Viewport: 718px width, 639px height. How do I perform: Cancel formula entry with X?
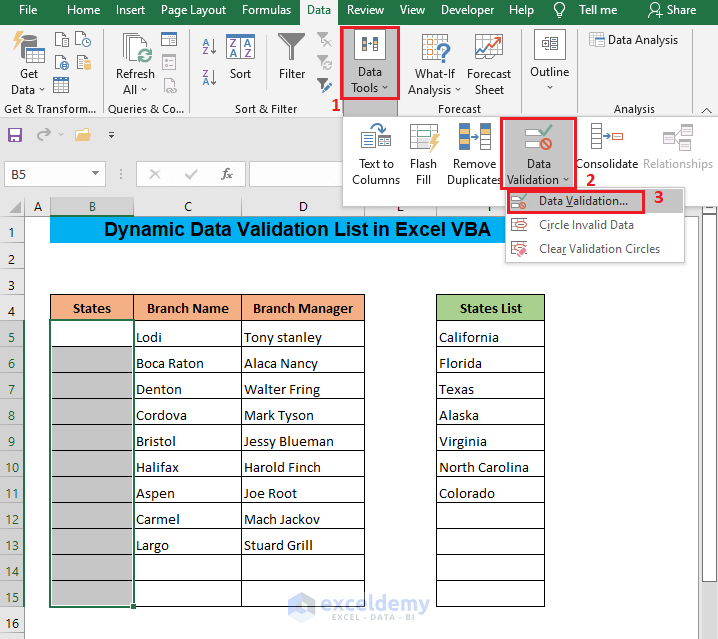[155, 174]
